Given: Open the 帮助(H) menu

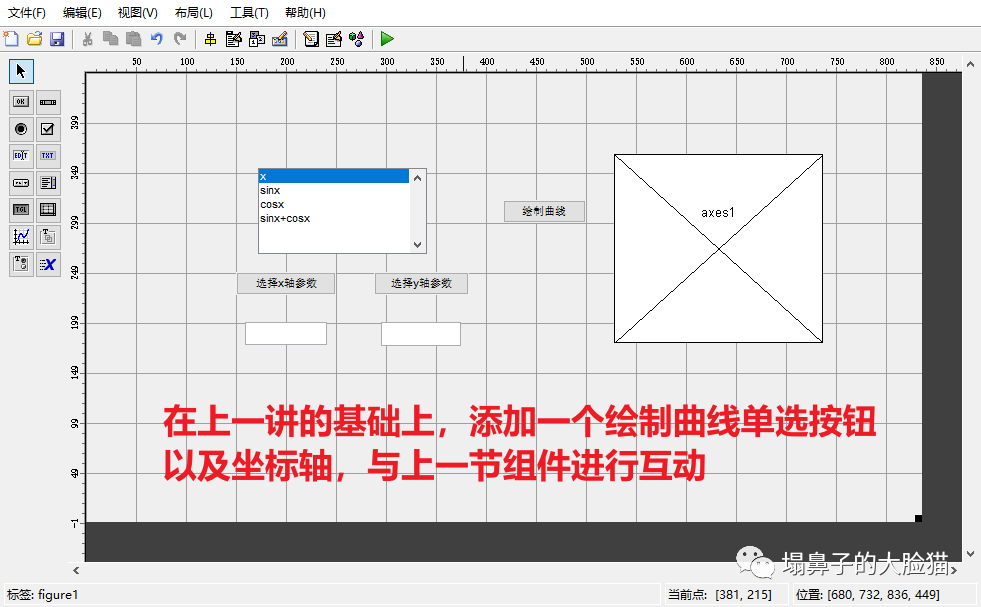Looking at the screenshot, I should click(x=305, y=13).
